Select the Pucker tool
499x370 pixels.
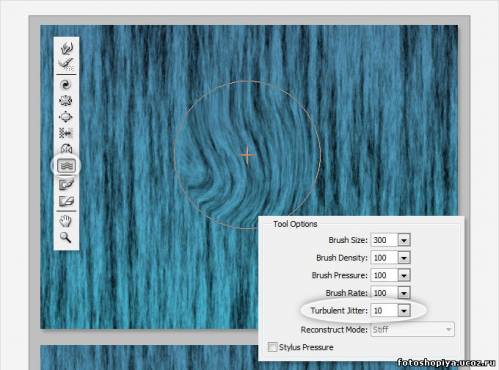pyautogui.click(x=66, y=101)
